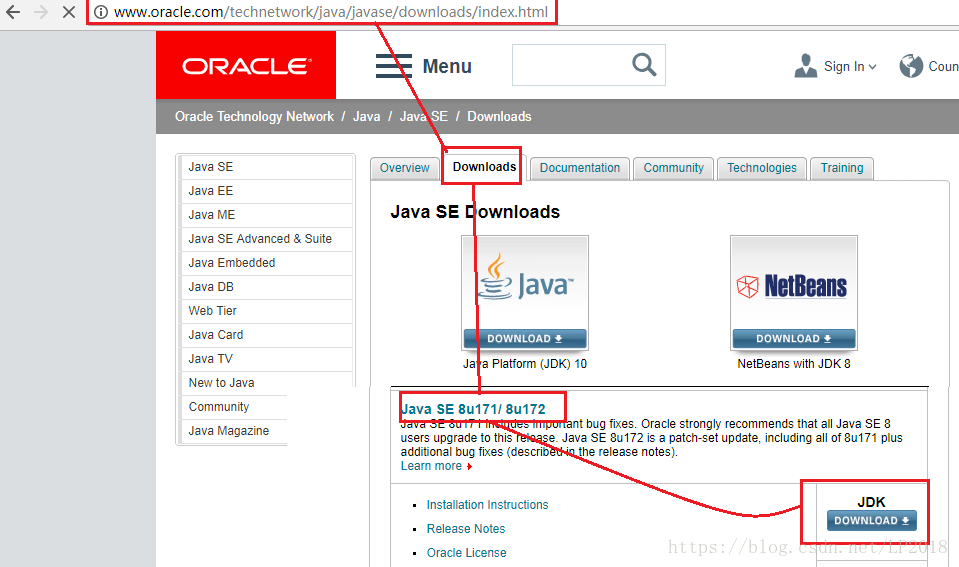Open Java ME in the sidebar
This screenshot has height=567, width=959.
coord(266,215)
